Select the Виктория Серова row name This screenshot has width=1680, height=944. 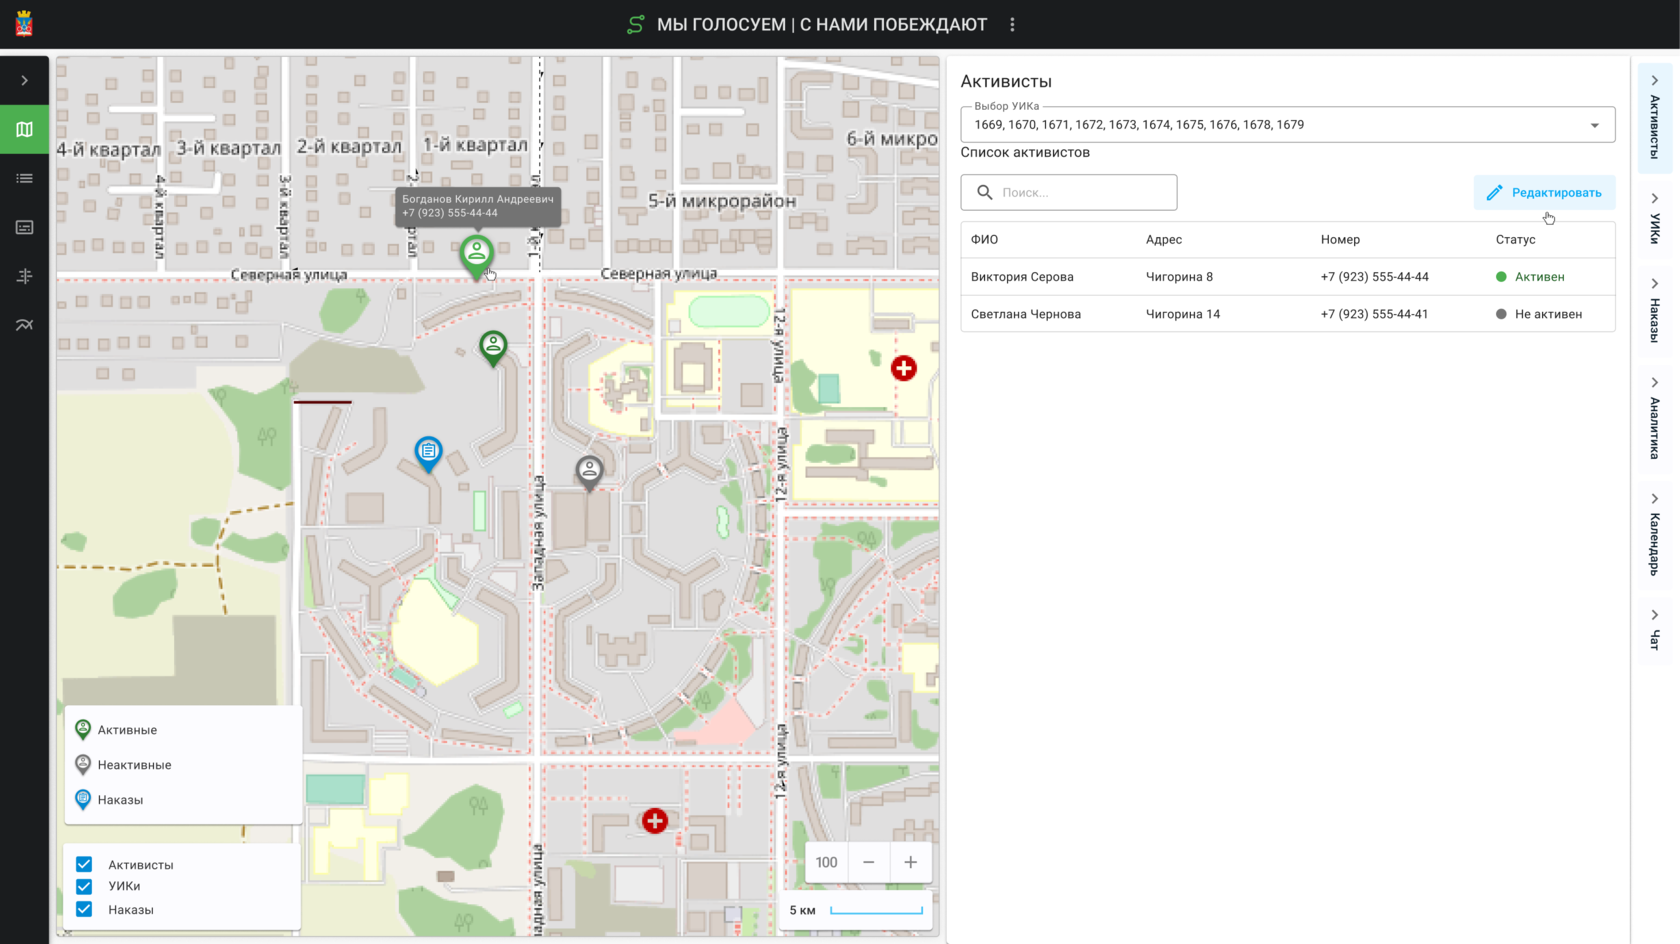click(1022, 277)
